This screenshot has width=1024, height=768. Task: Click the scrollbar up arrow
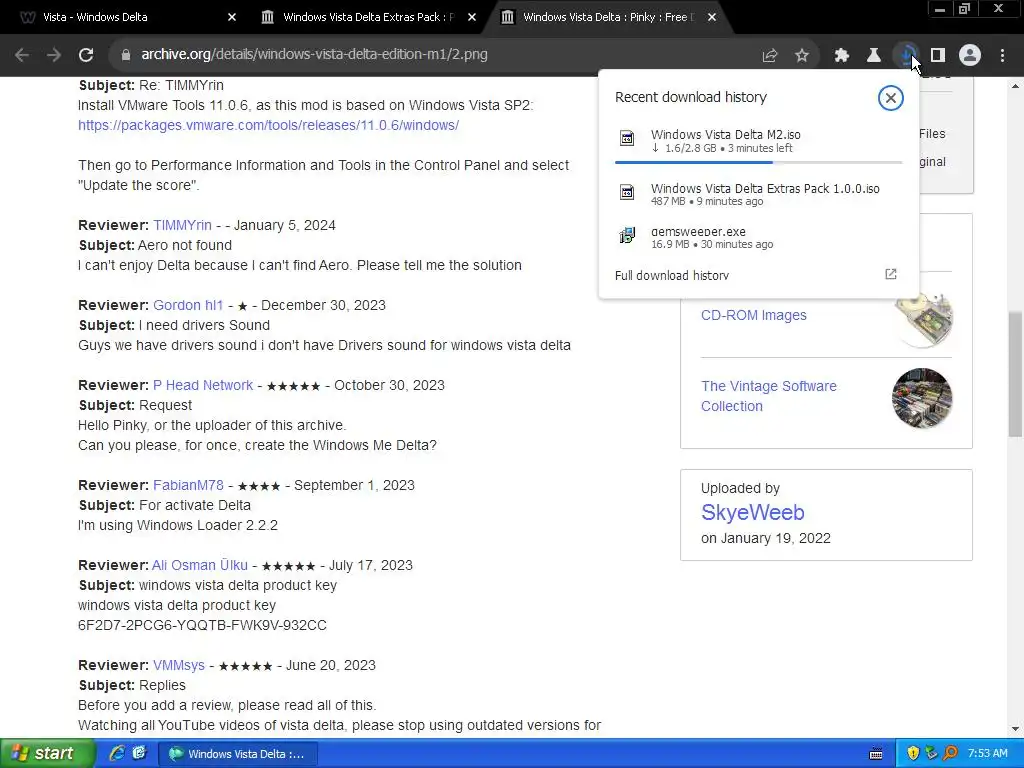(x=1015, y=86)
